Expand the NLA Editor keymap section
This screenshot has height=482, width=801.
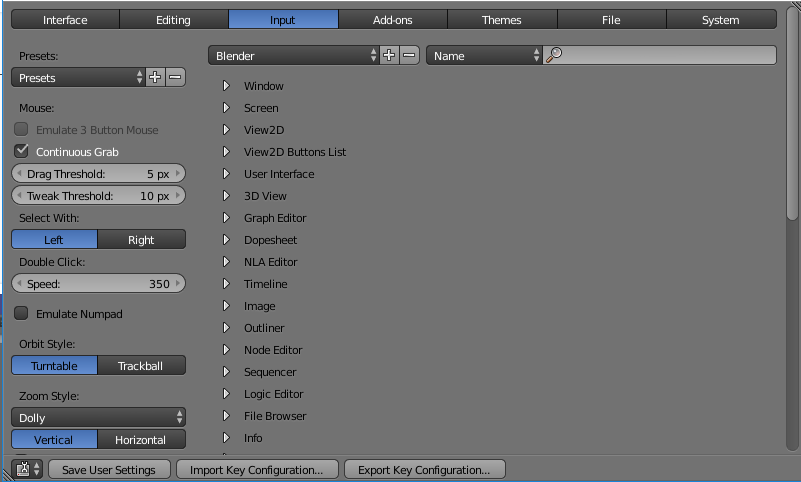coord(226,261)
